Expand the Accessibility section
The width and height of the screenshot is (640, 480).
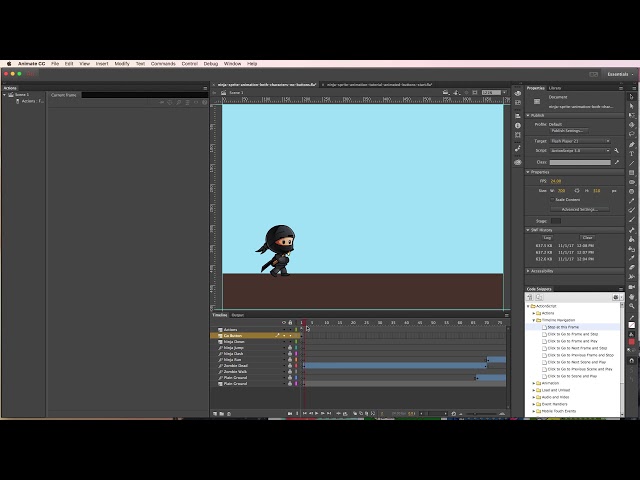tap(528, 271)
